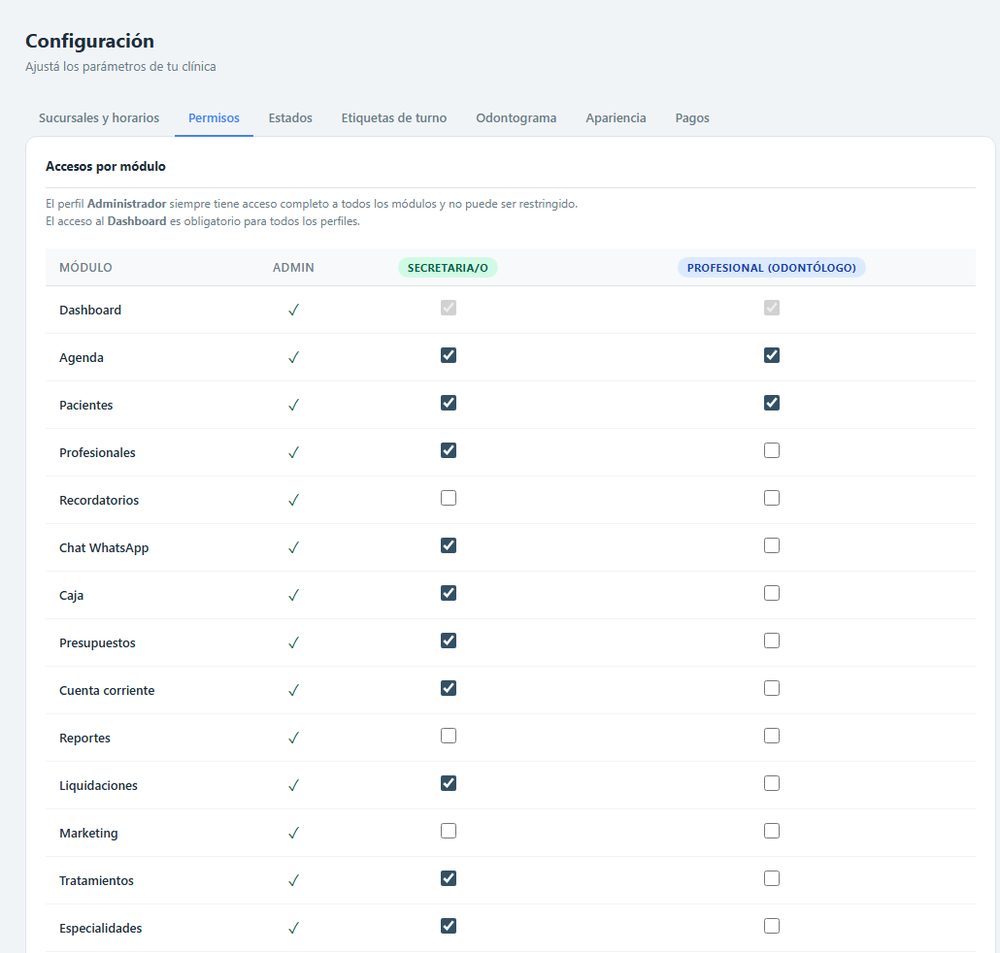
Task: Open the Apariencia tab
Action: tap(615, 118)
